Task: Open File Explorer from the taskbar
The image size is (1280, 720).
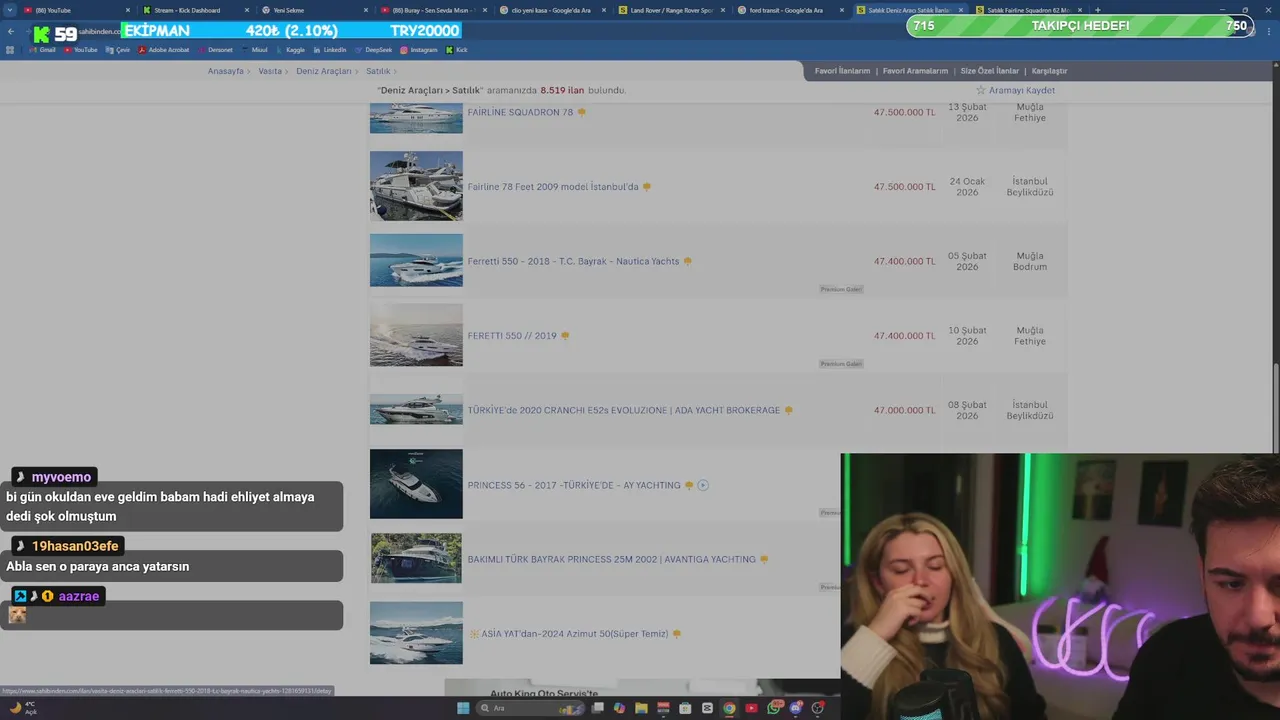Action: 641,708
